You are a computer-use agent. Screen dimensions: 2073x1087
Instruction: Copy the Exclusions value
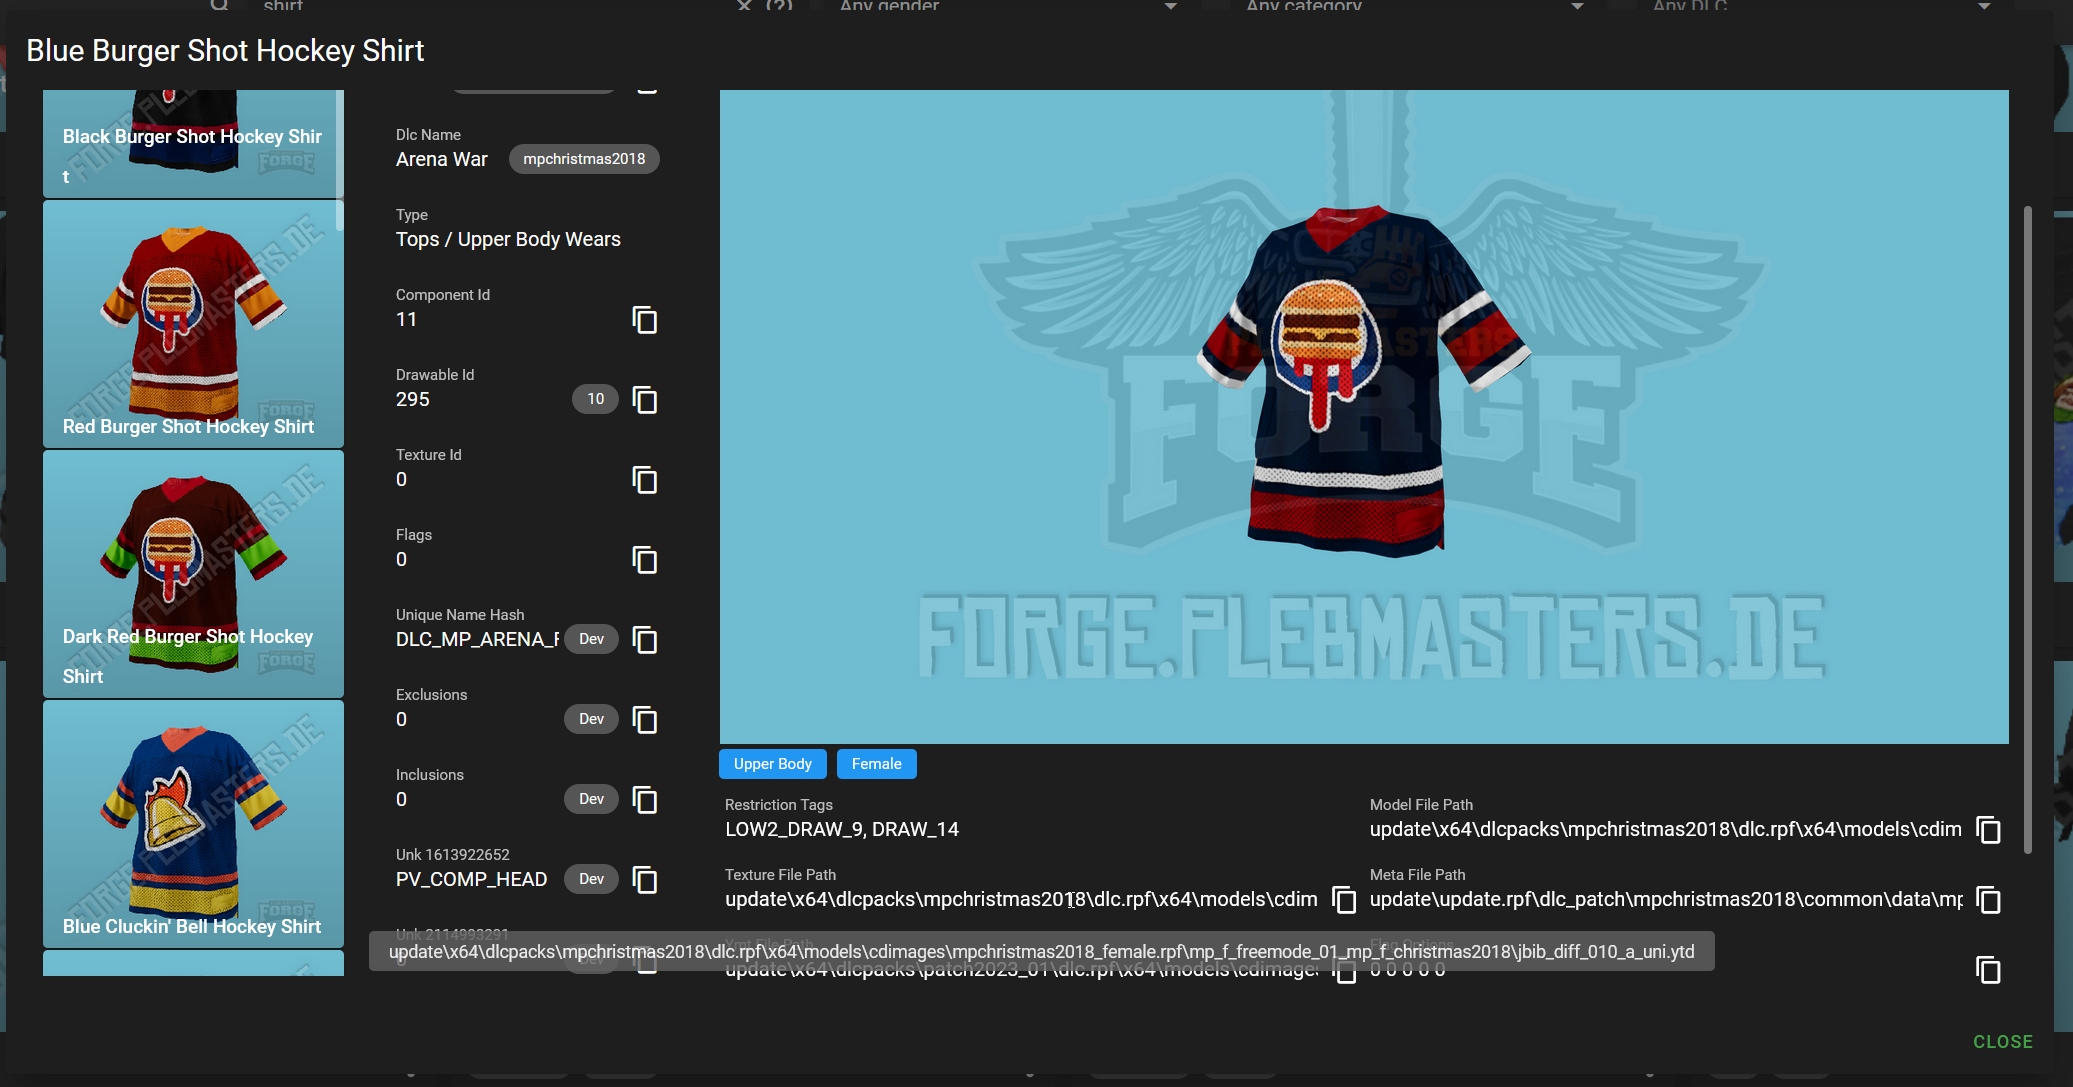645,720
